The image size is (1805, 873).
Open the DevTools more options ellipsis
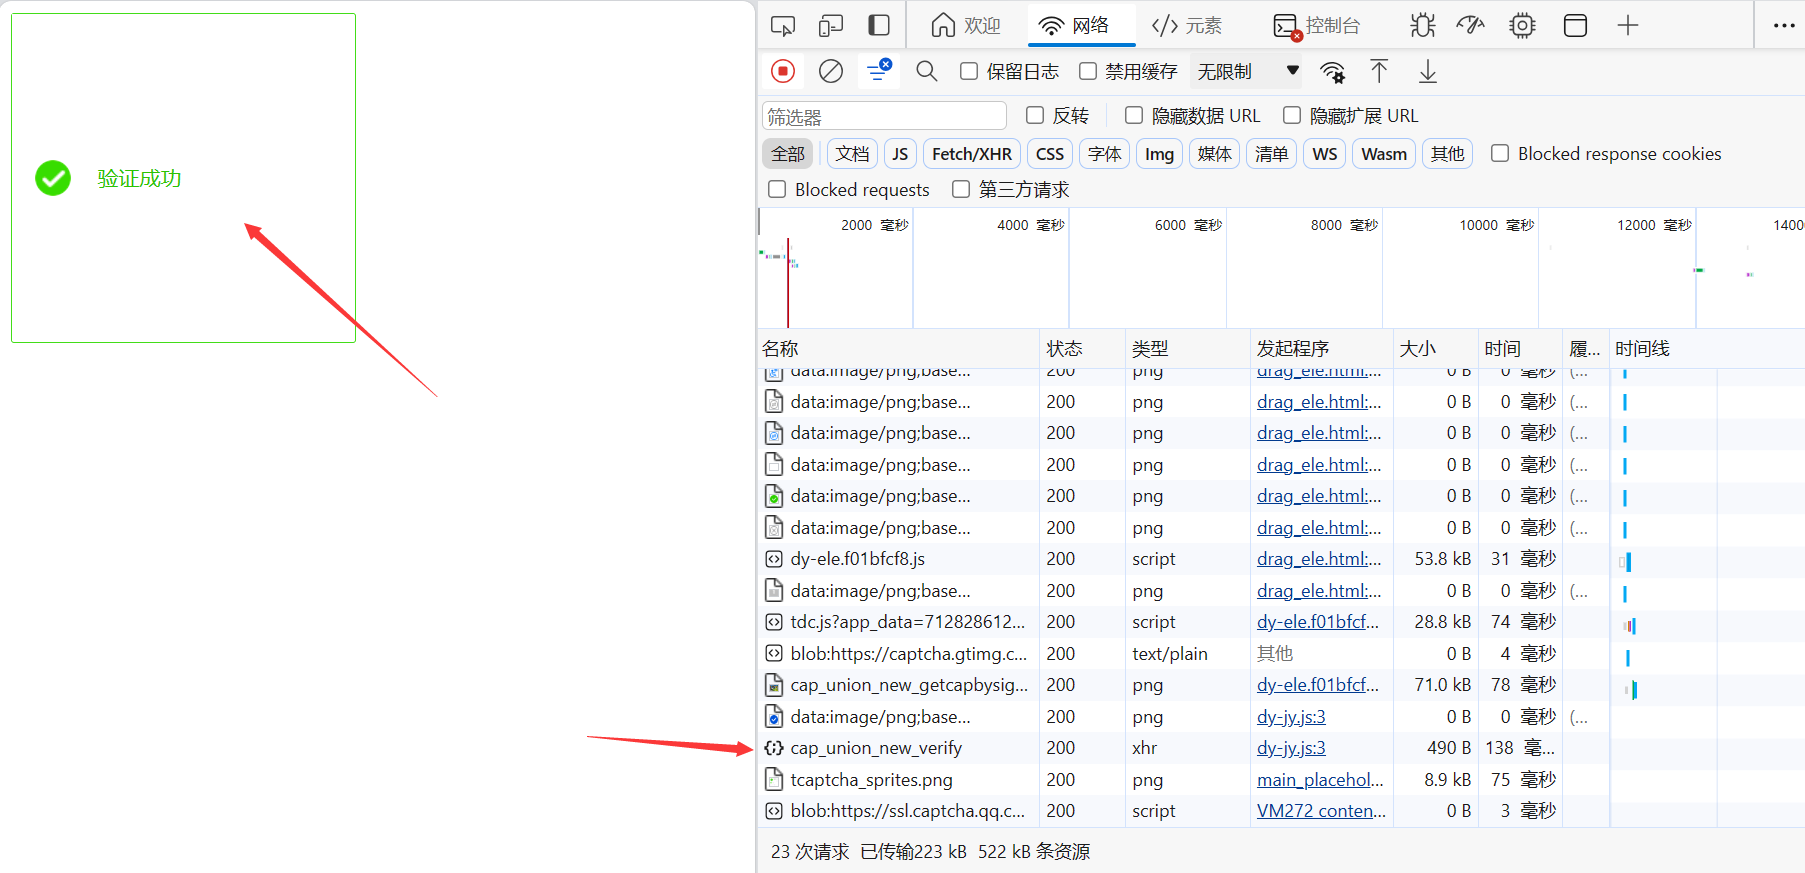[1784, 26]
